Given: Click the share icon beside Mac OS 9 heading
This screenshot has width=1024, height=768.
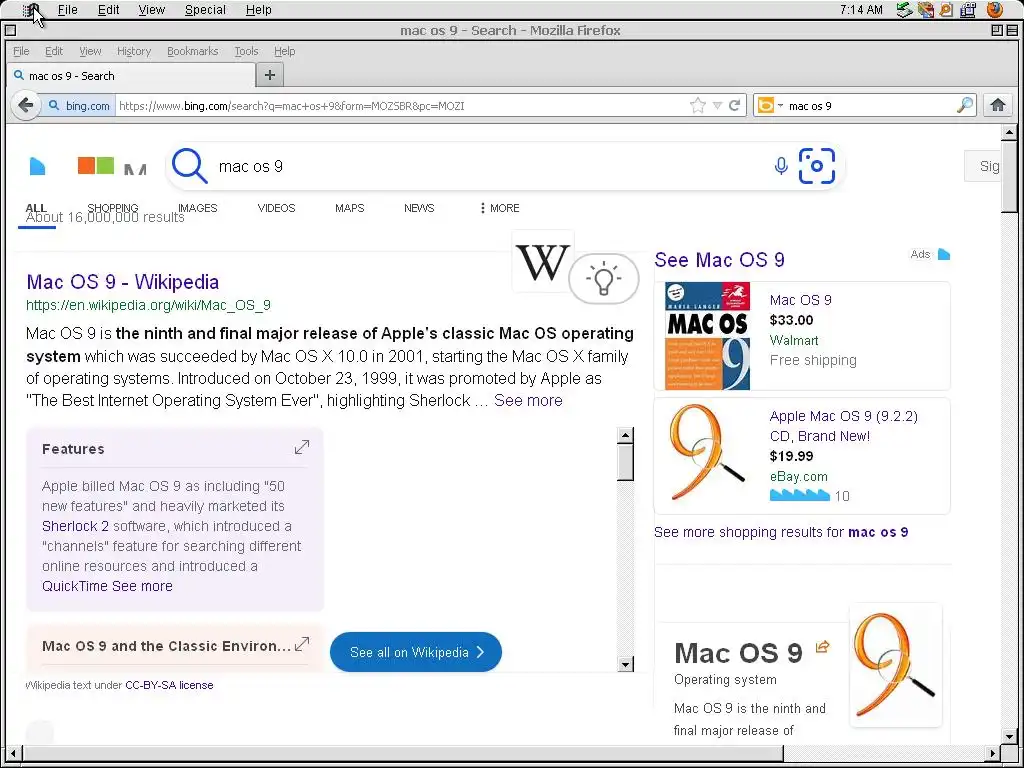Looking at the screenshot, I should click(822, 647).
